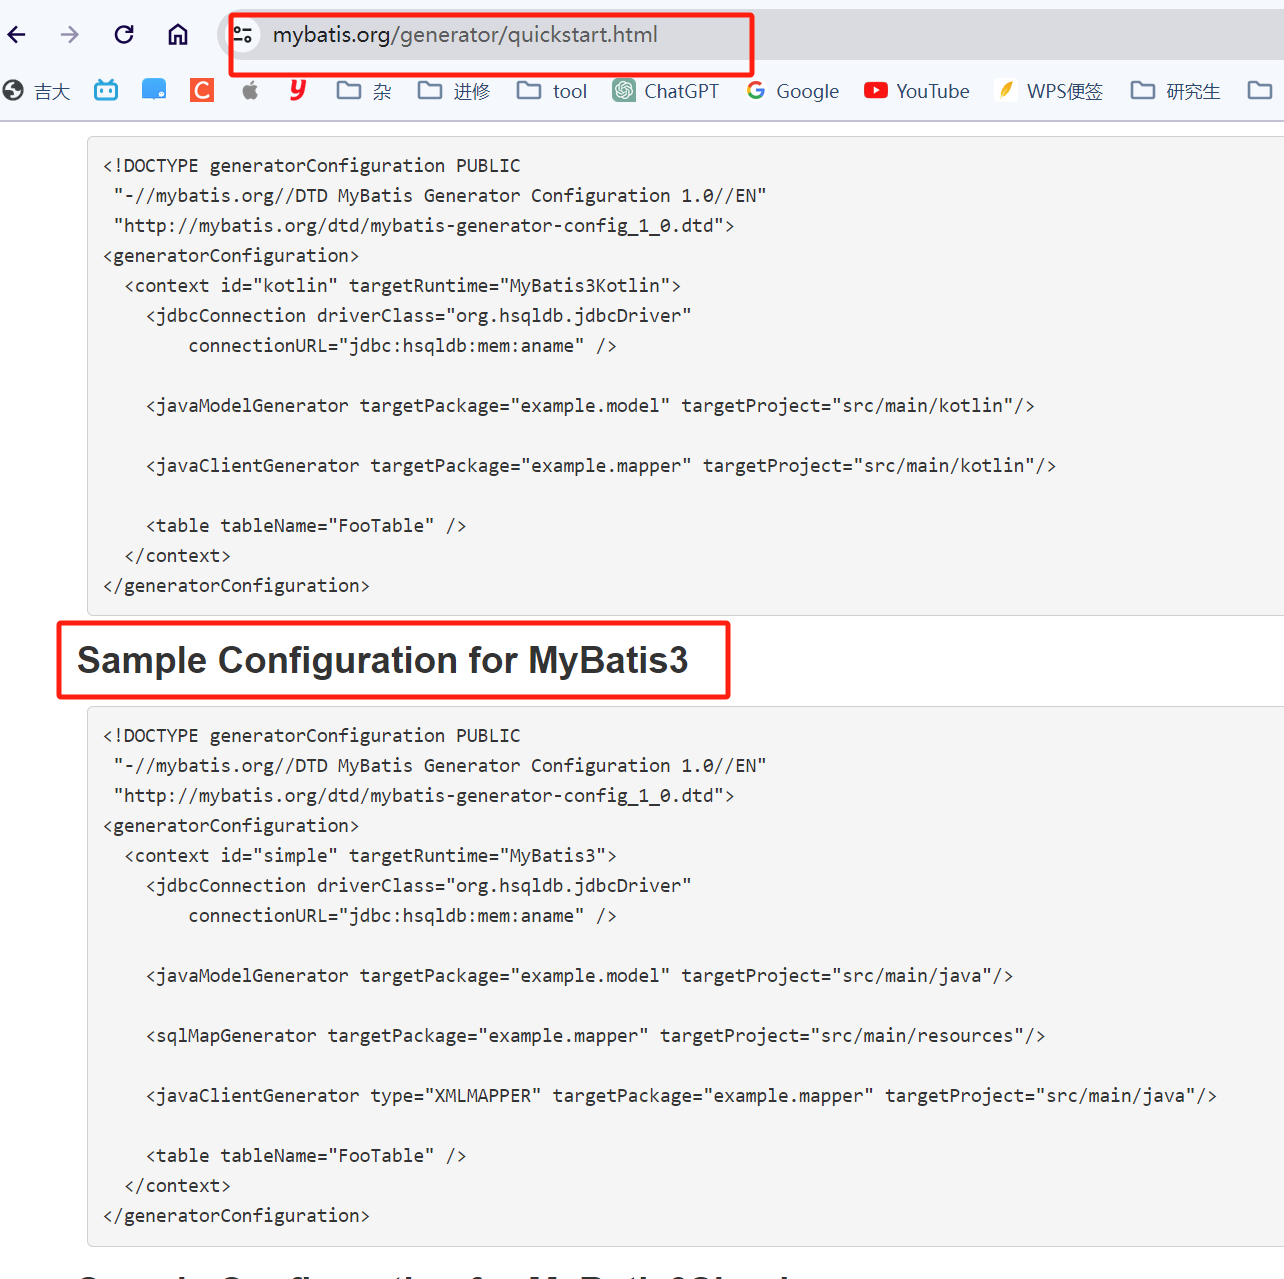Click connectionURL line in the Kotlin block
Screen dimensions: 1284x1279
(403, 346)
